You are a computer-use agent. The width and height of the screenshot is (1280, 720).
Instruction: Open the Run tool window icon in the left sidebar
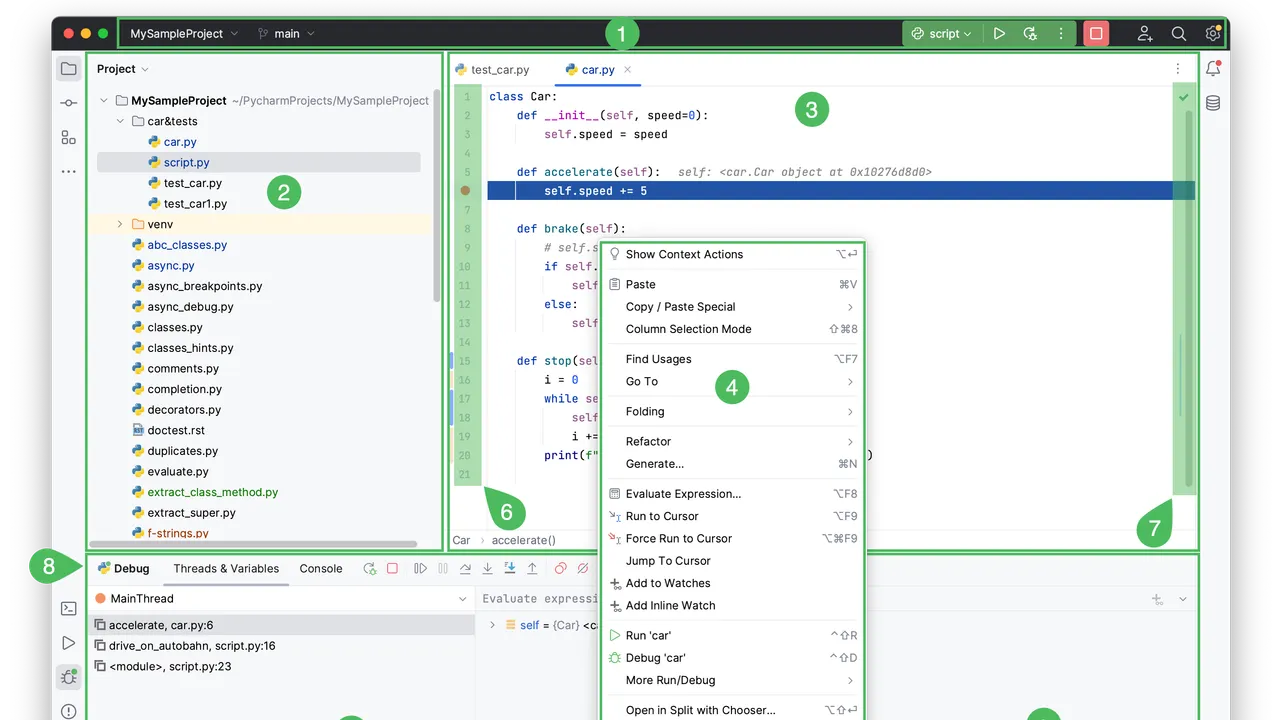coord(68,643)
